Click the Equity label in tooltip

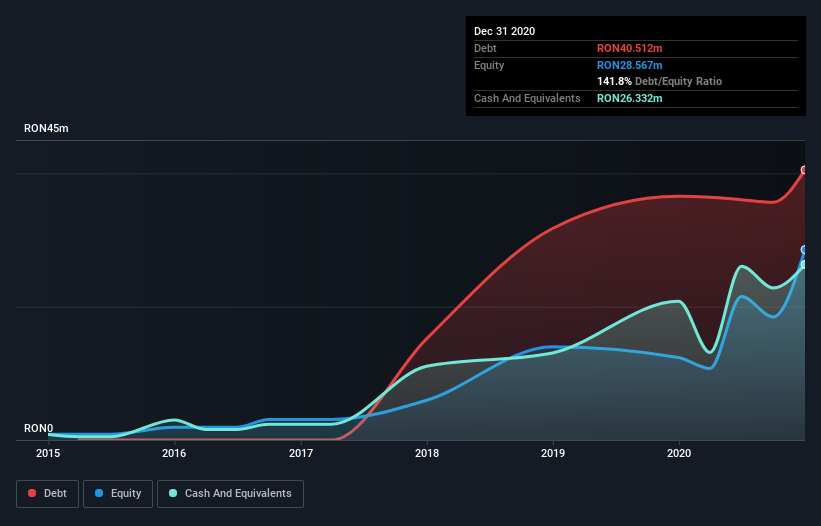tap(489, 65)
